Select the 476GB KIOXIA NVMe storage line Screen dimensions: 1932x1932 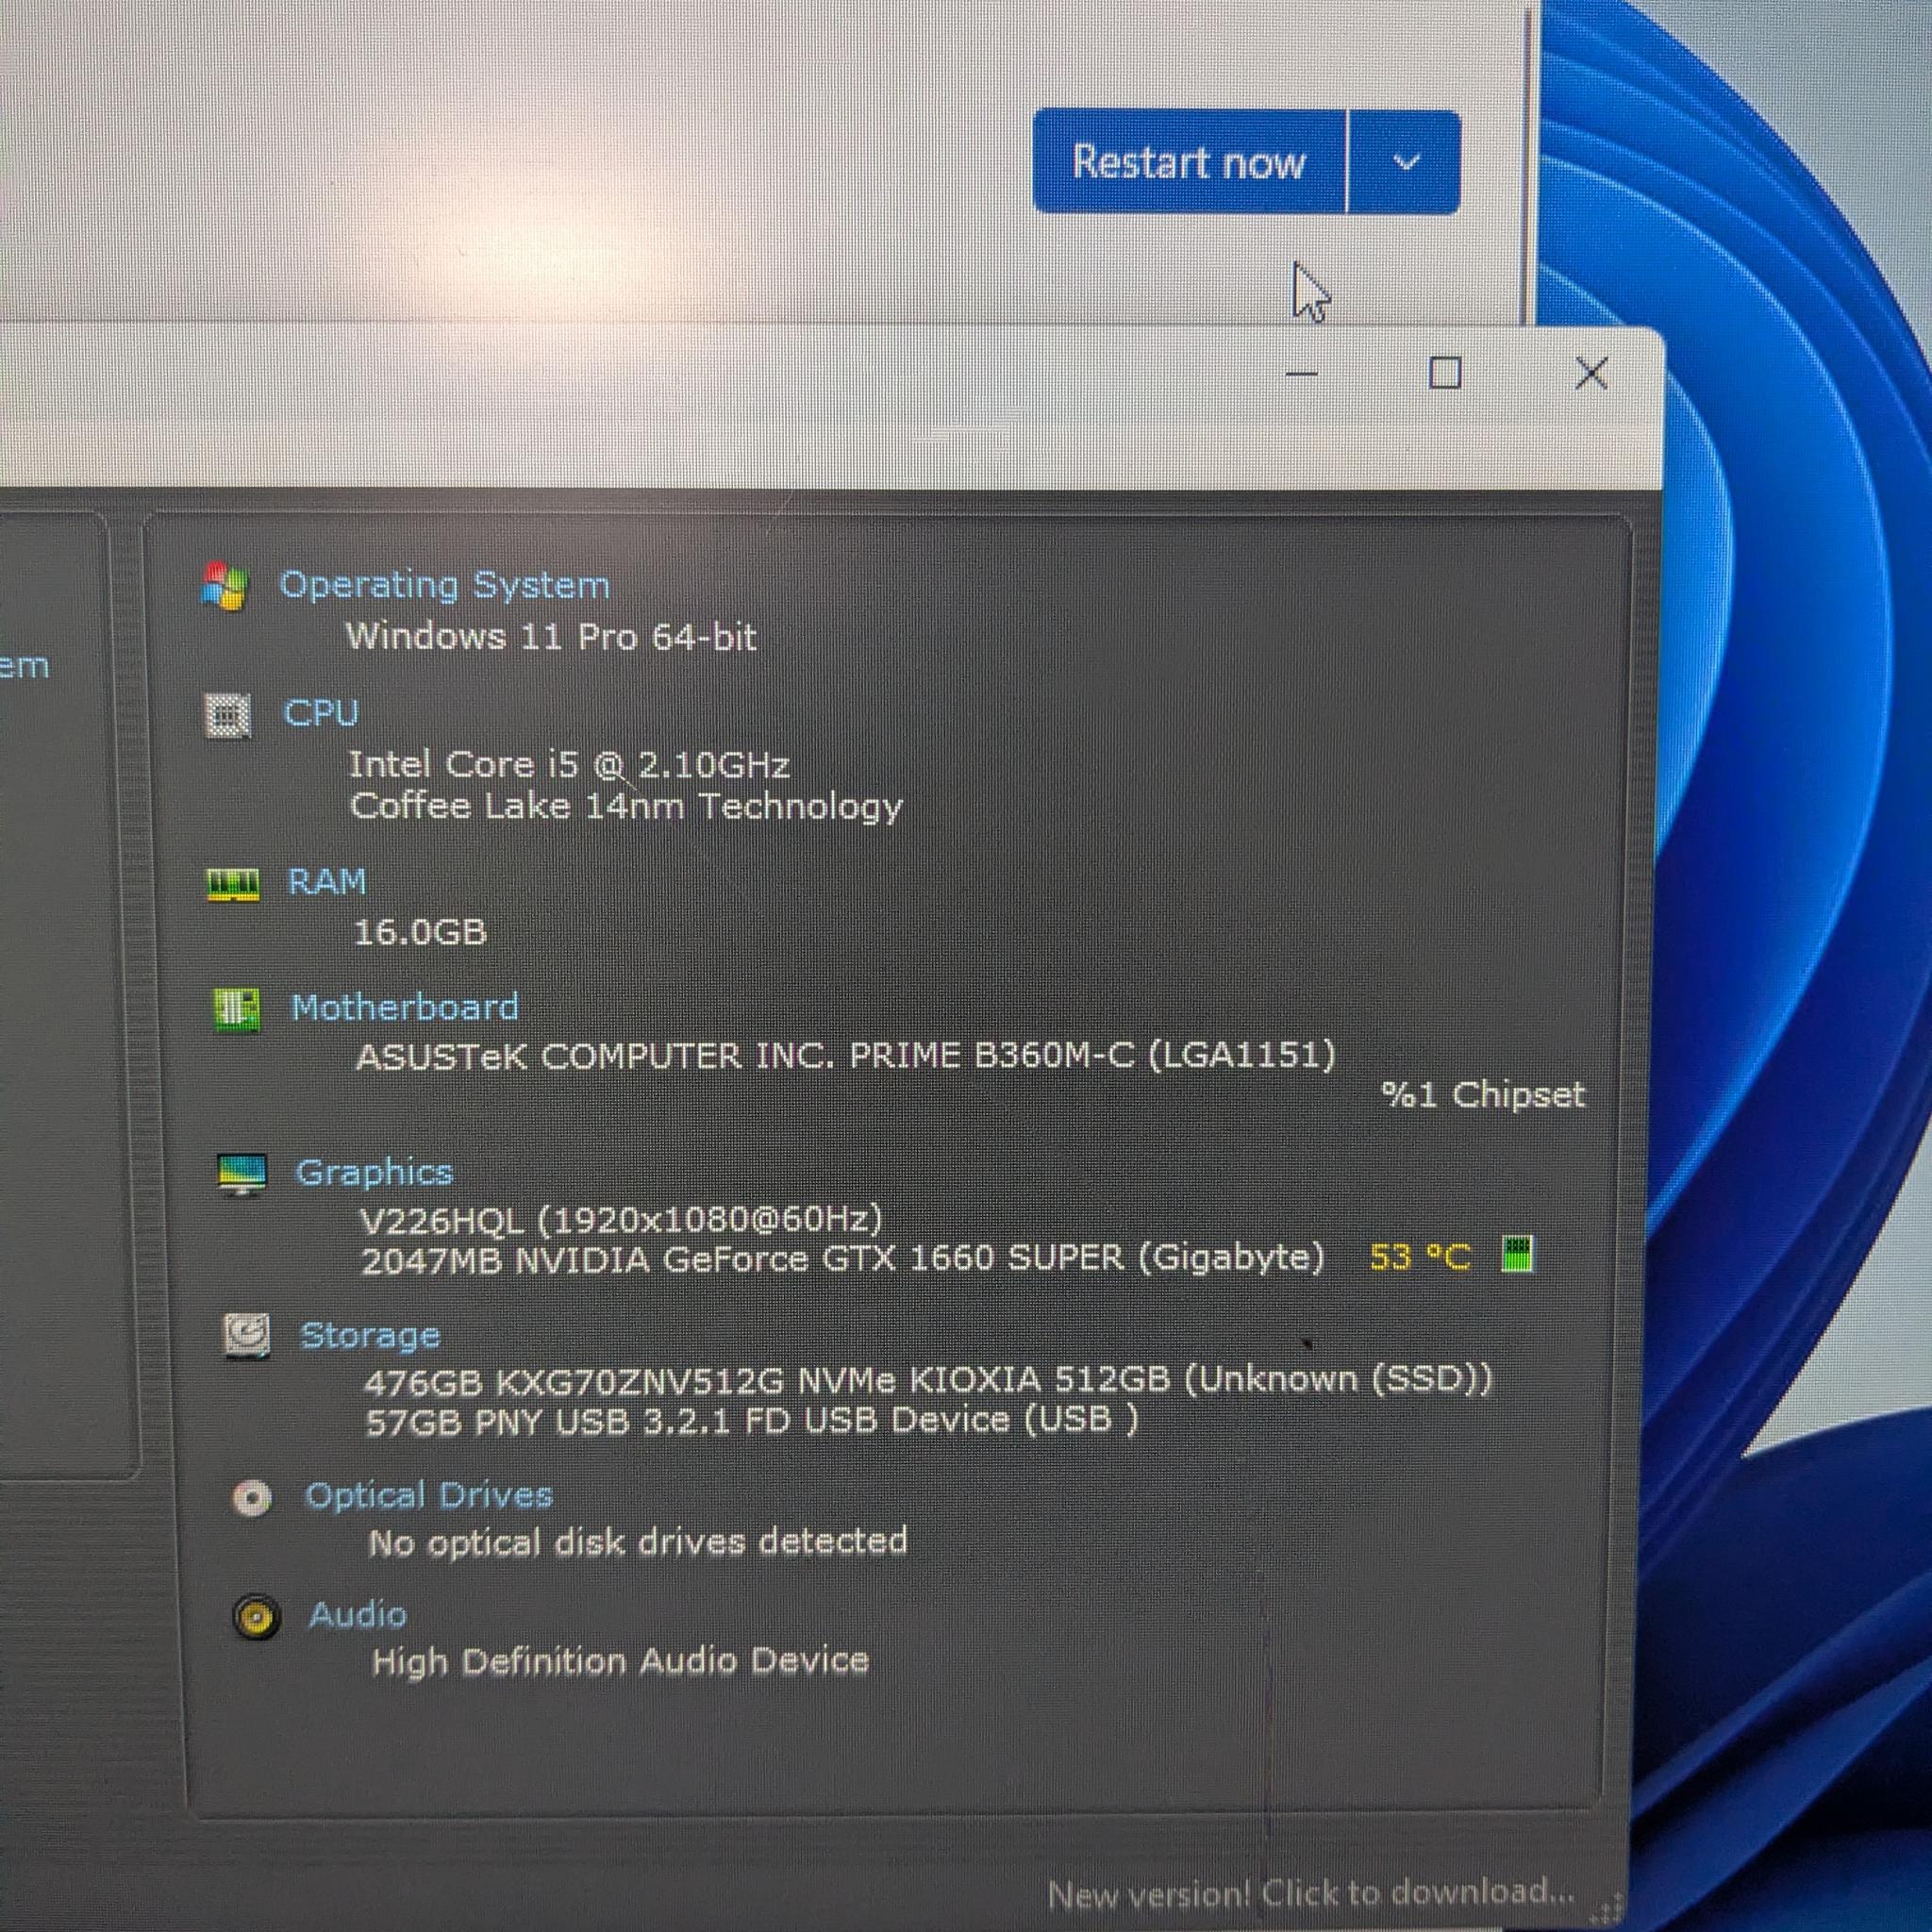click(928, 1381)
